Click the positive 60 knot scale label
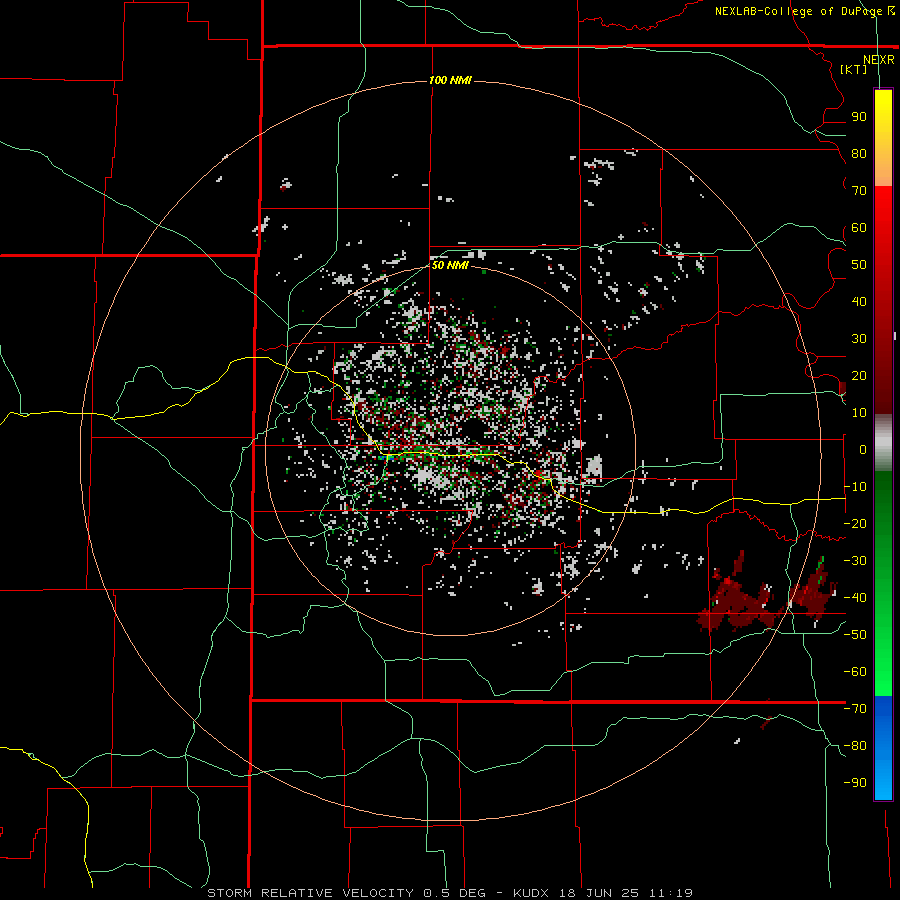This screenshot has width=900, height=900. 859,227
